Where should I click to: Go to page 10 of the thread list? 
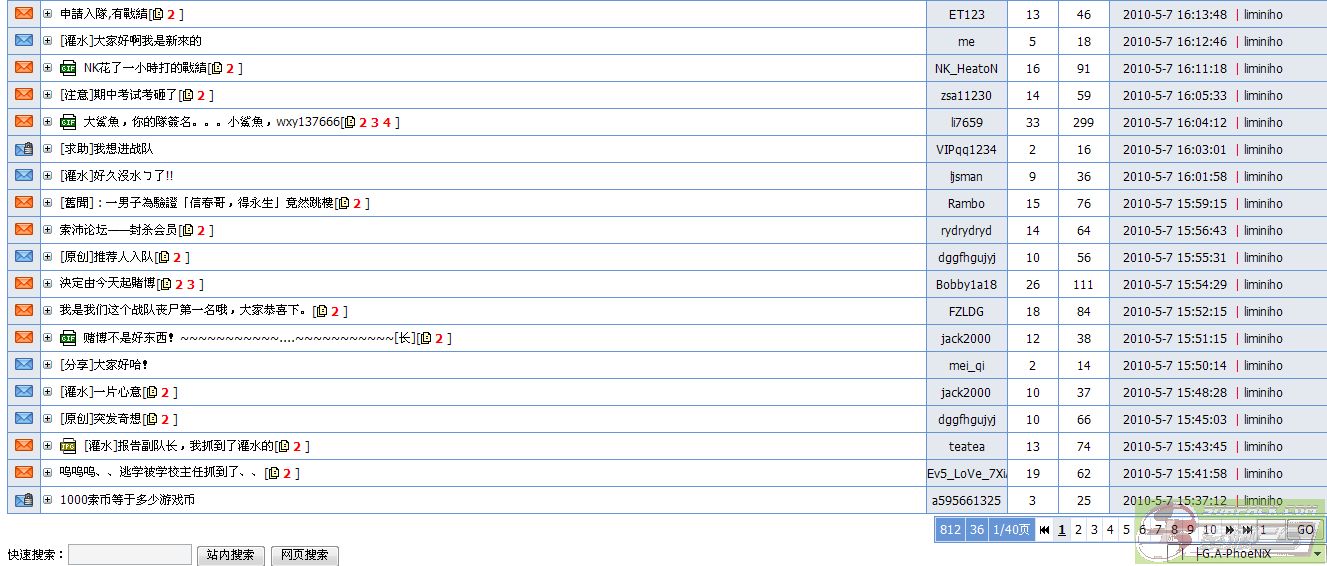point(1209,530)
